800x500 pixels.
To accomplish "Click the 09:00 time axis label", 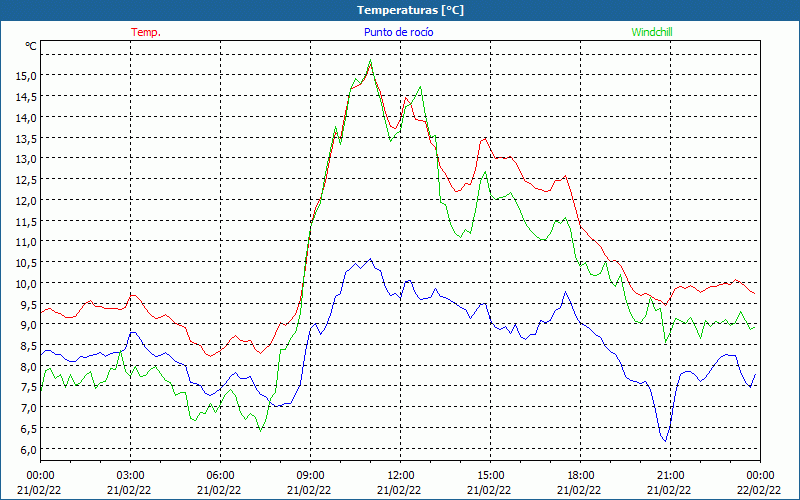I will pyautogui.click(x=310, y=476).
